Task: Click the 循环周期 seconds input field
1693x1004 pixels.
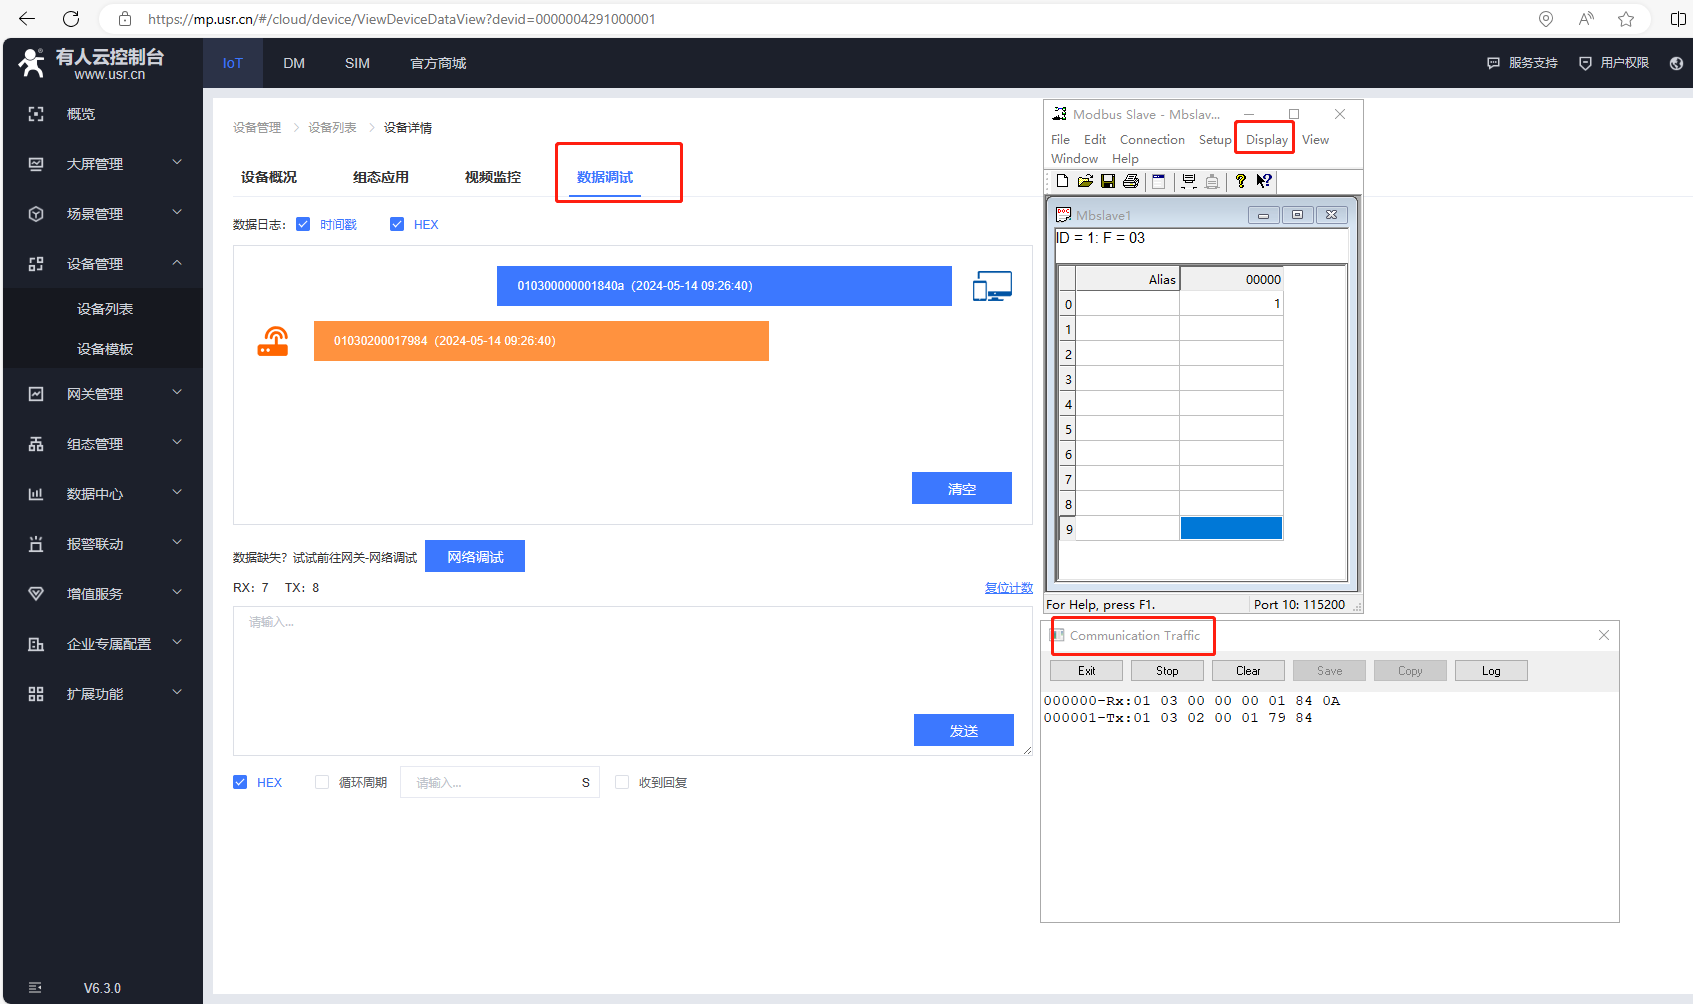Action: coord(490,782)
